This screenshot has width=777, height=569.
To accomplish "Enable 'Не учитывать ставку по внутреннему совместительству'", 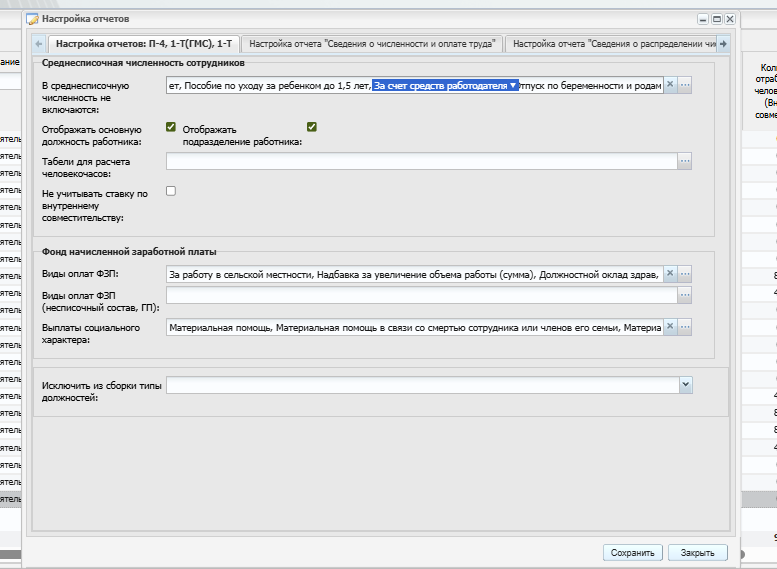I will (x=171, y=191).
